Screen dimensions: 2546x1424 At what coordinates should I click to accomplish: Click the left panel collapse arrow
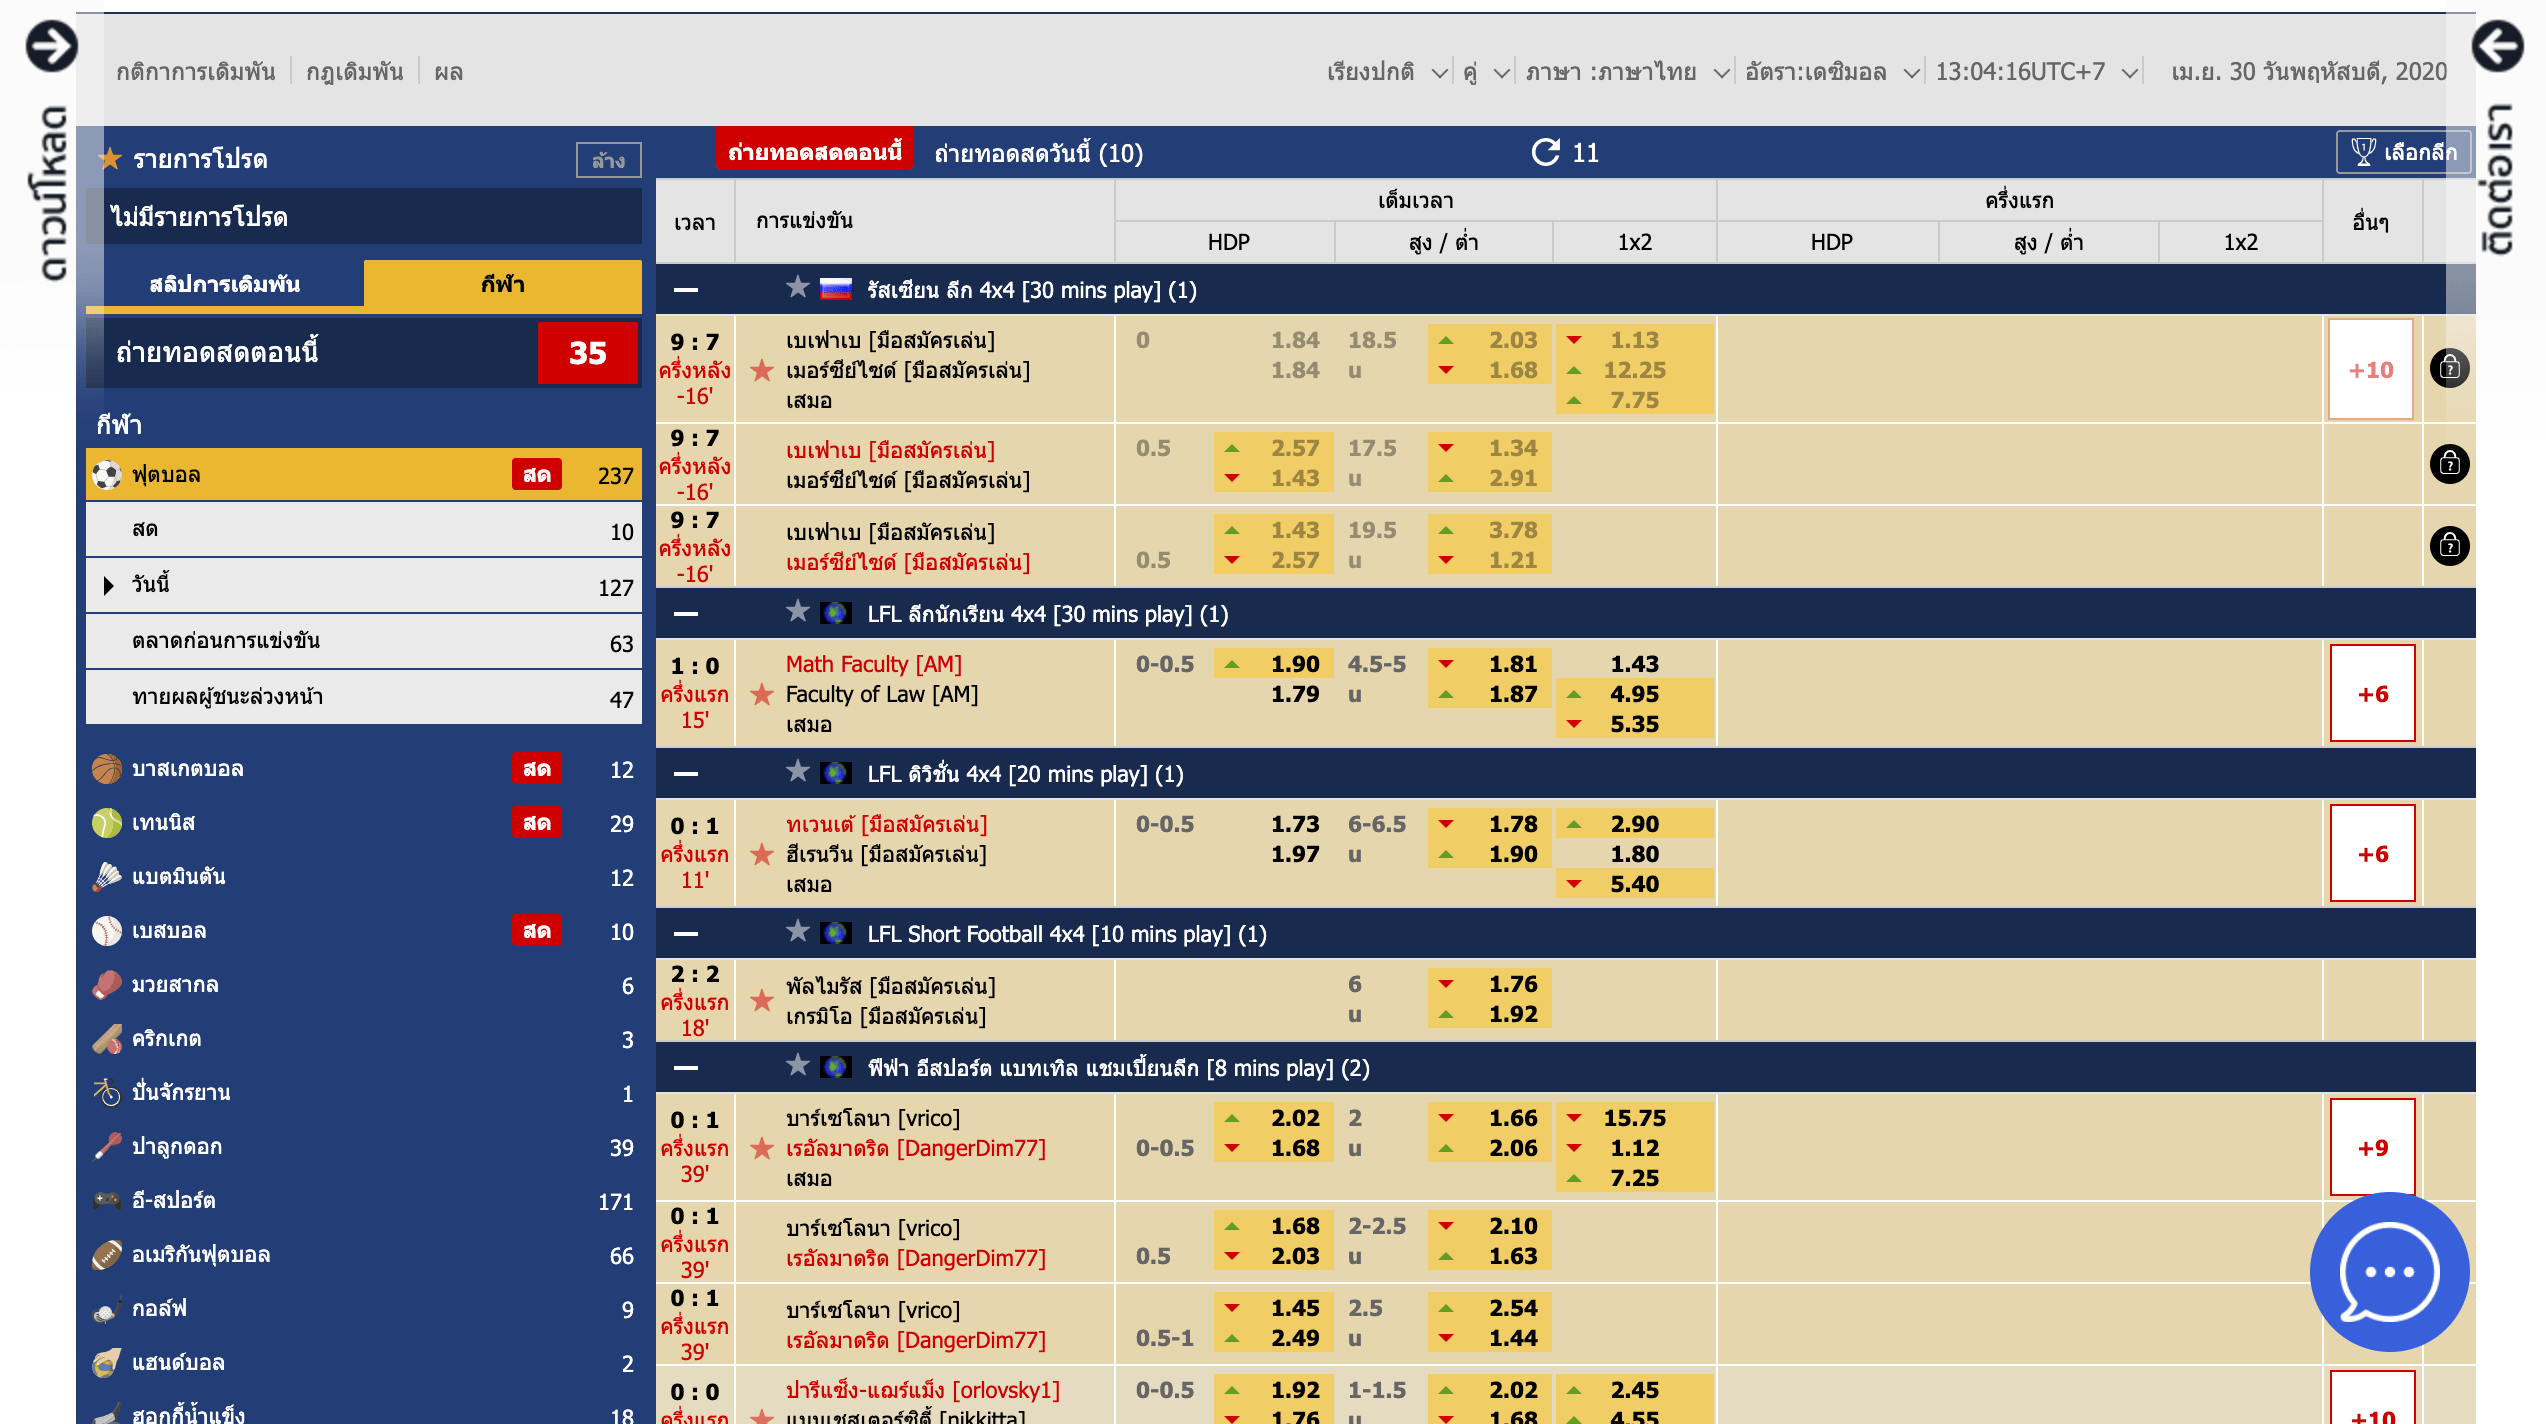[x=51, y=47]
